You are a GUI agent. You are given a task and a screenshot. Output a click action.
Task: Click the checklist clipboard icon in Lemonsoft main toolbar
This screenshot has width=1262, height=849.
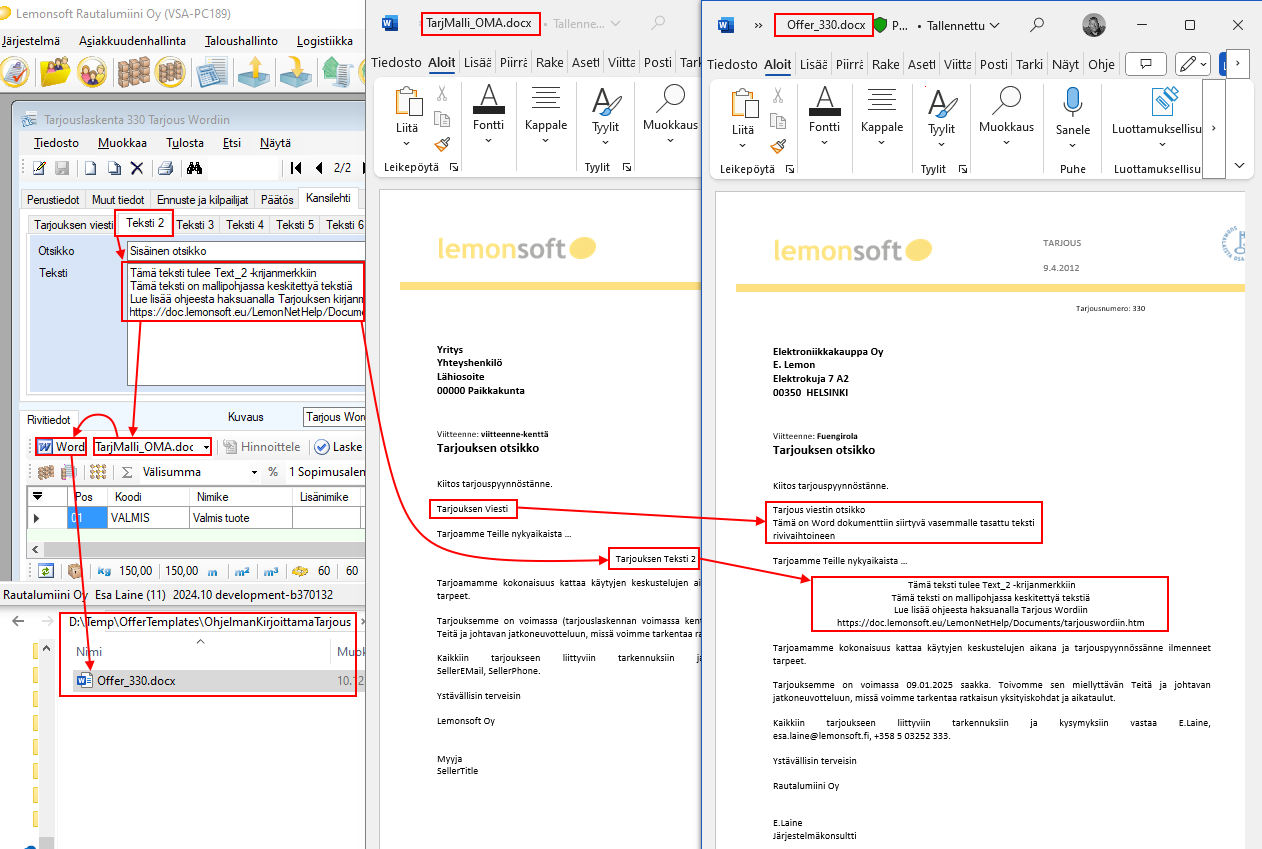click(x=15, y=72)
